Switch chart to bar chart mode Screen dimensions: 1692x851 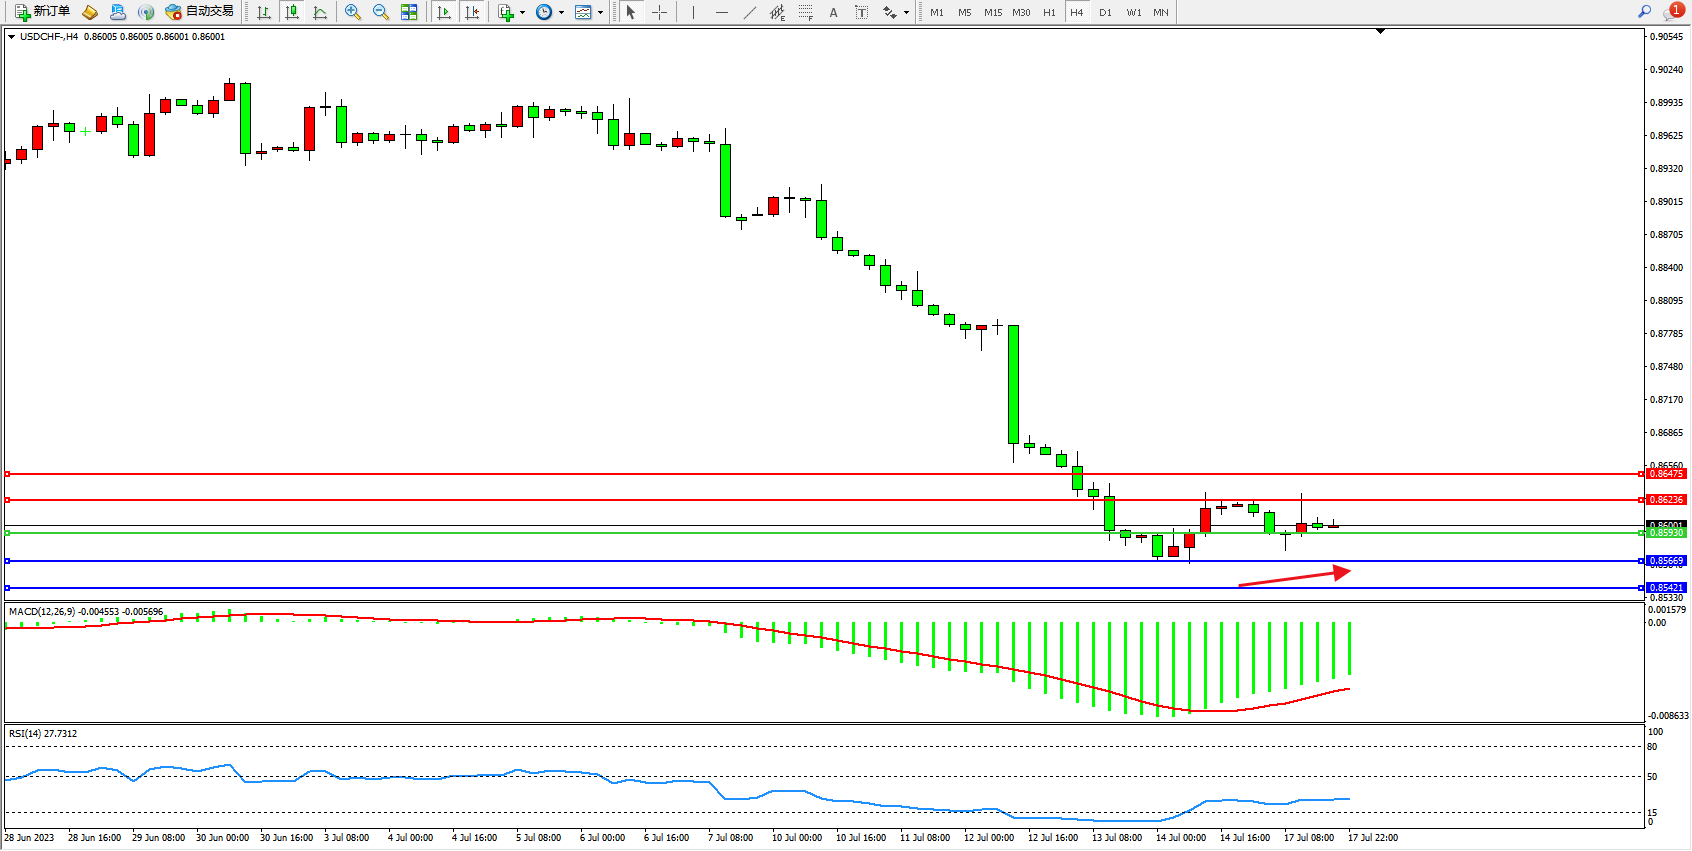click(x=264, y=12)
